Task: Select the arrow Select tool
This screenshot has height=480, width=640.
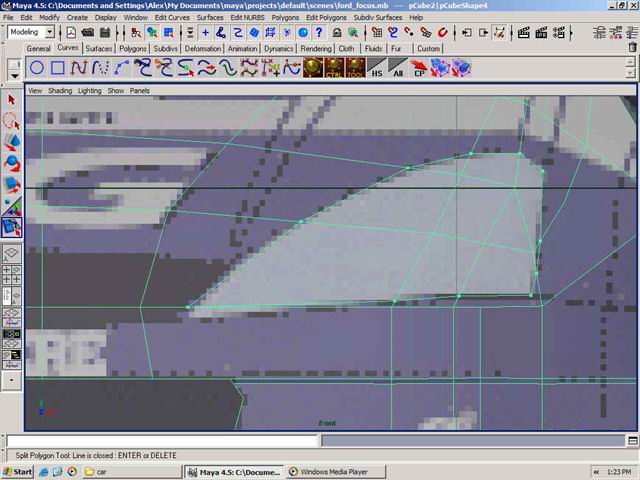Action: tap(12, 99)
